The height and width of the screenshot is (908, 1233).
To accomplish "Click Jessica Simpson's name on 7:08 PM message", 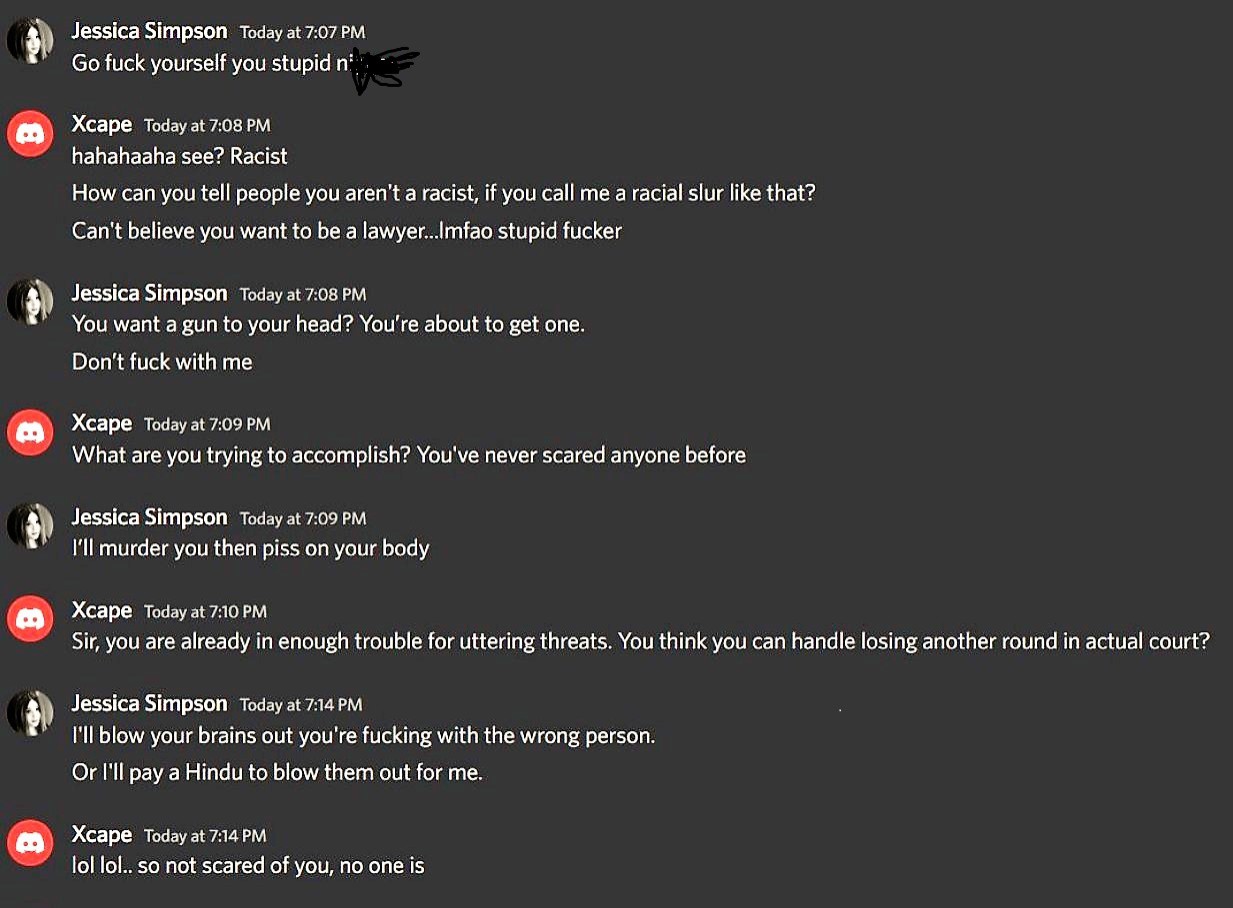I will [149, 293].
